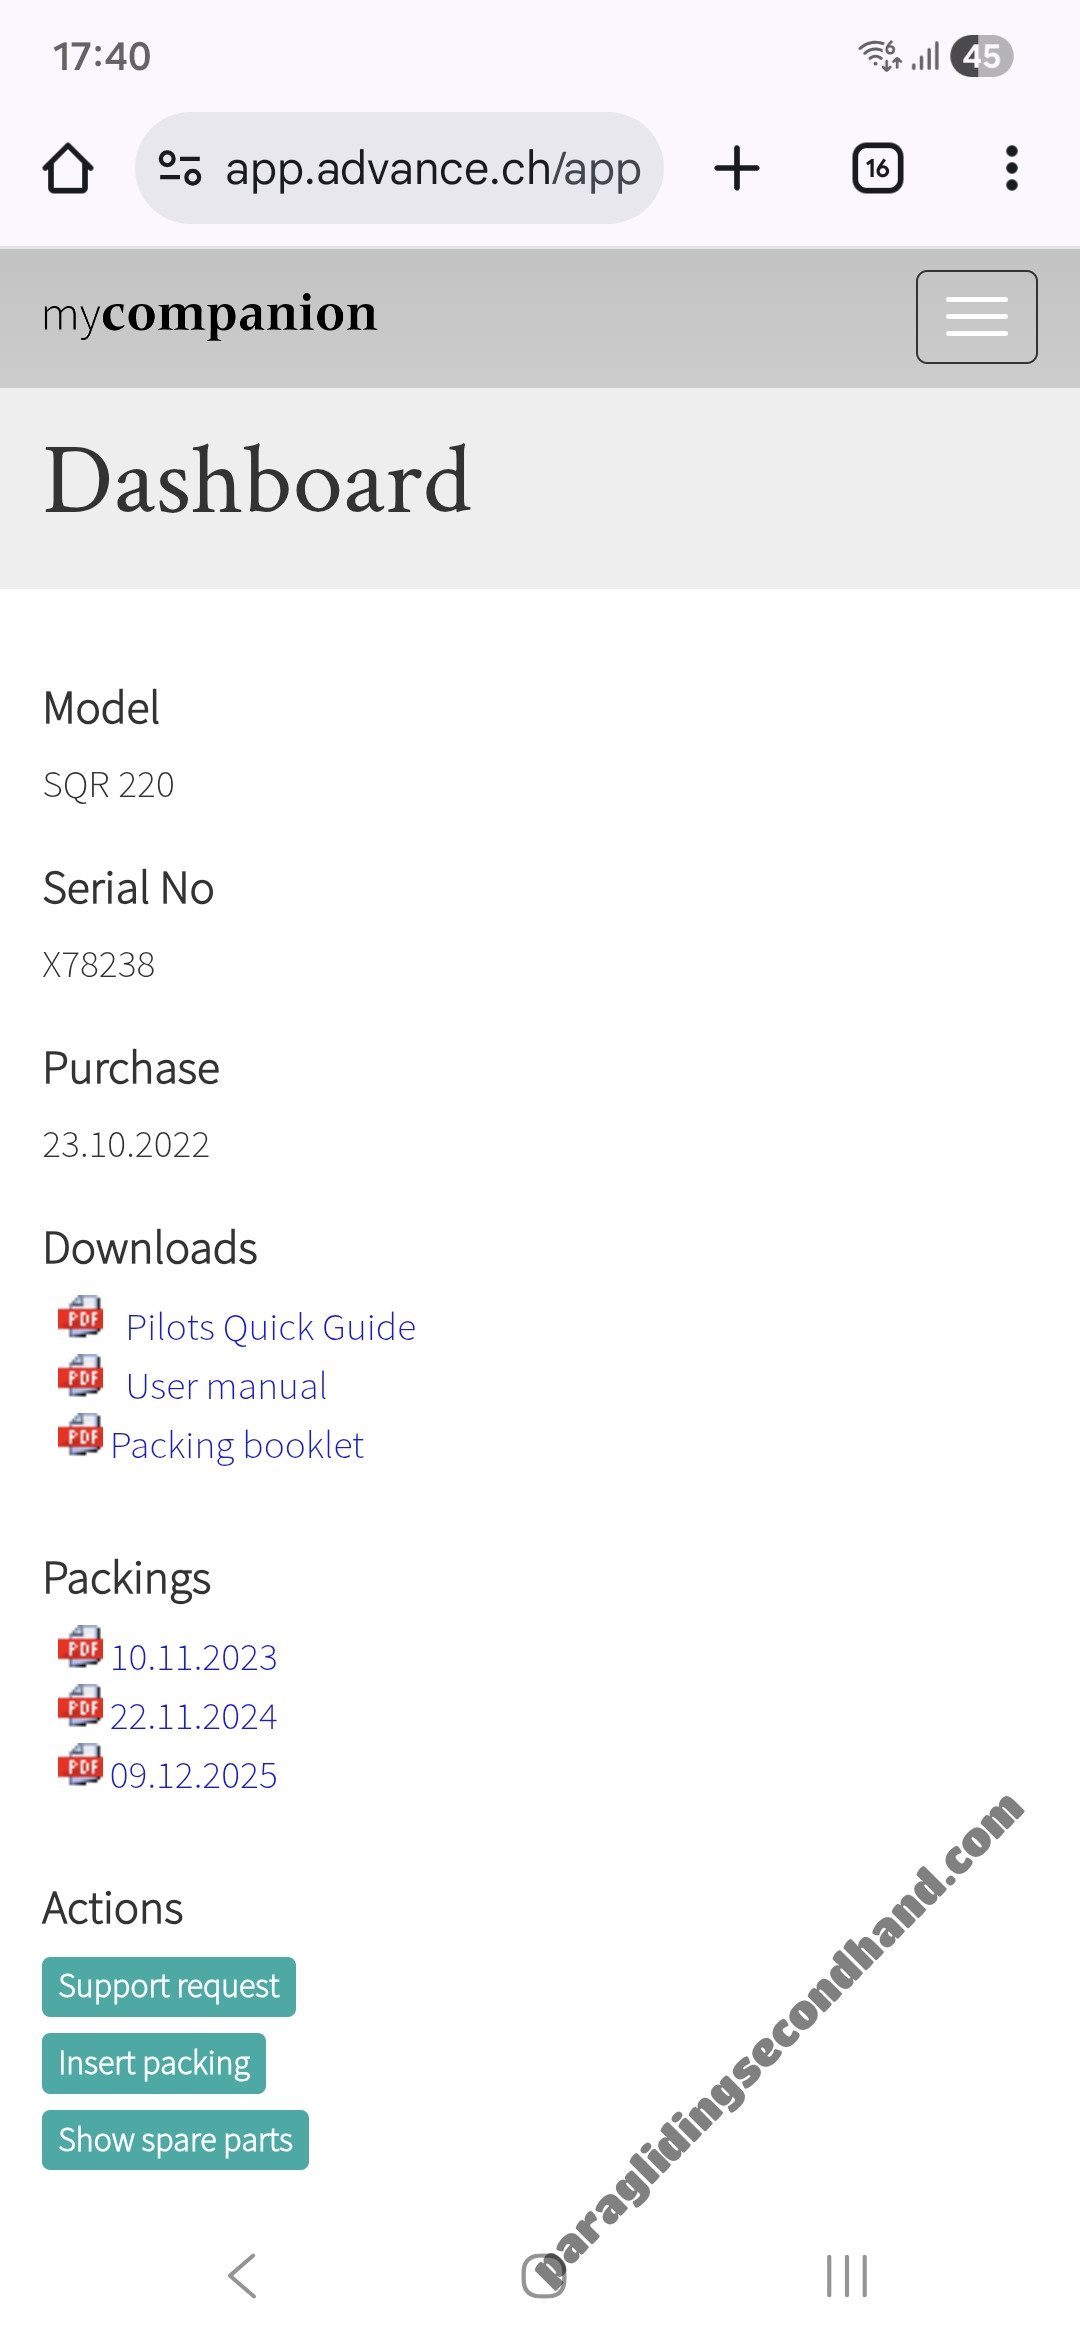Expand the mycompanion hamburger menu
Viewport: 1080px width, 2340px height.
(x=976, y=317)
